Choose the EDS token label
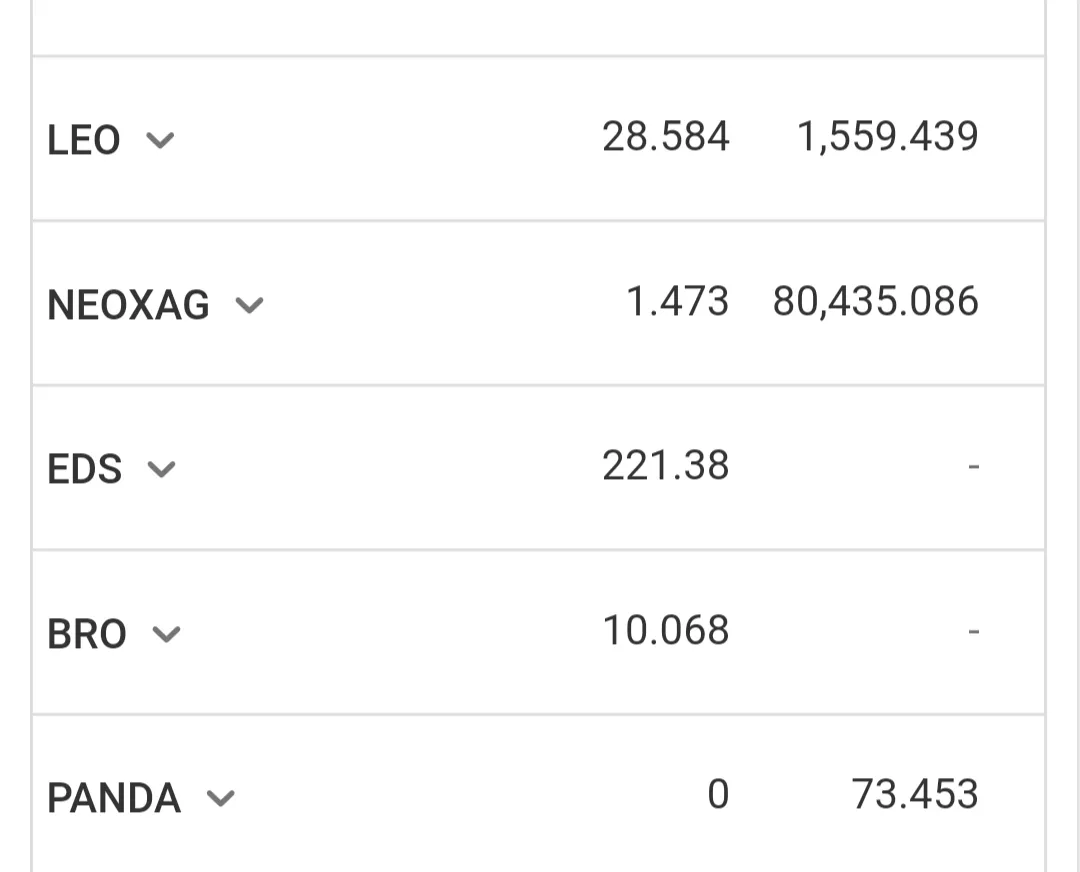 (x=85, y=469)
